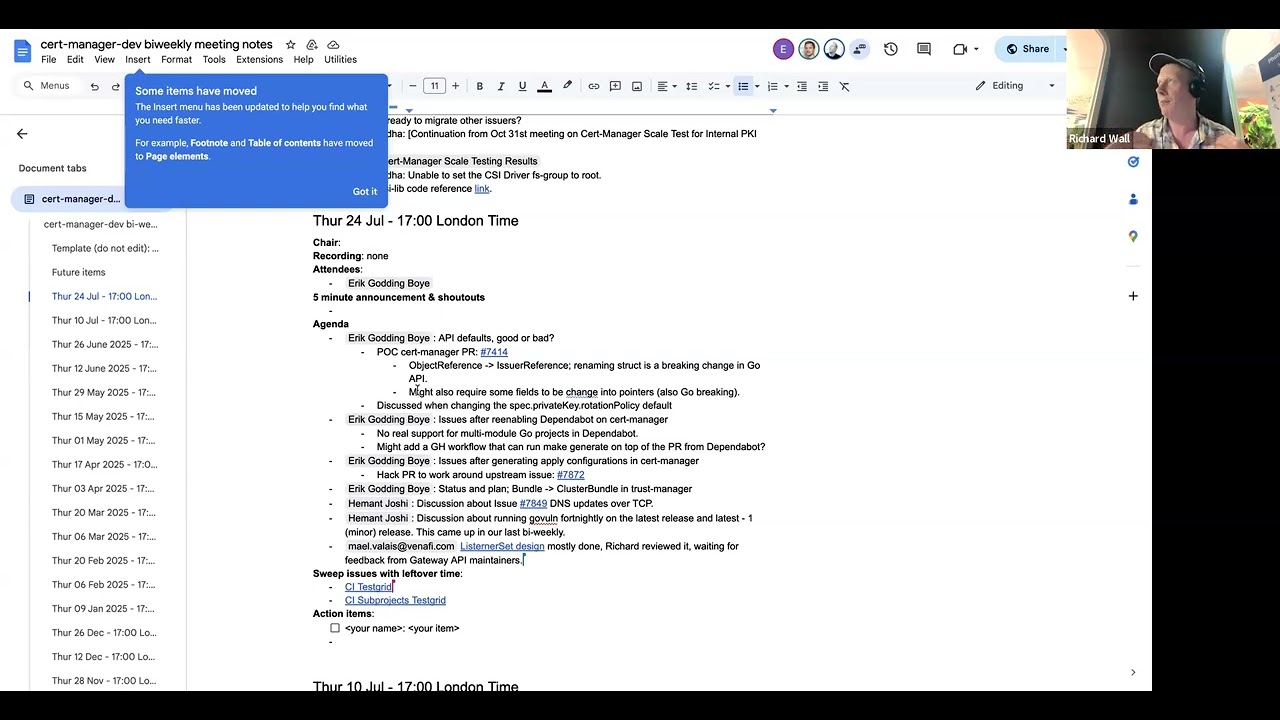Insert an image from the toolbar
1280x720 pixels.
[637, 86]
